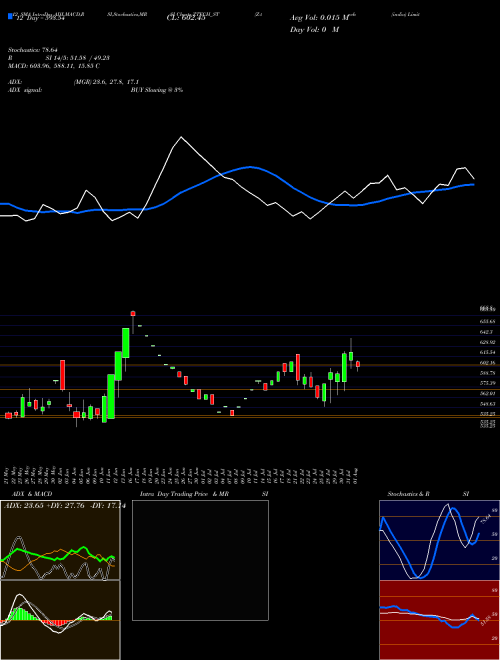Image resolution: width=500 pixels, height=660 pixels.
Task: Click the 615.54 price axis label
Action: (x=487, y=352)
